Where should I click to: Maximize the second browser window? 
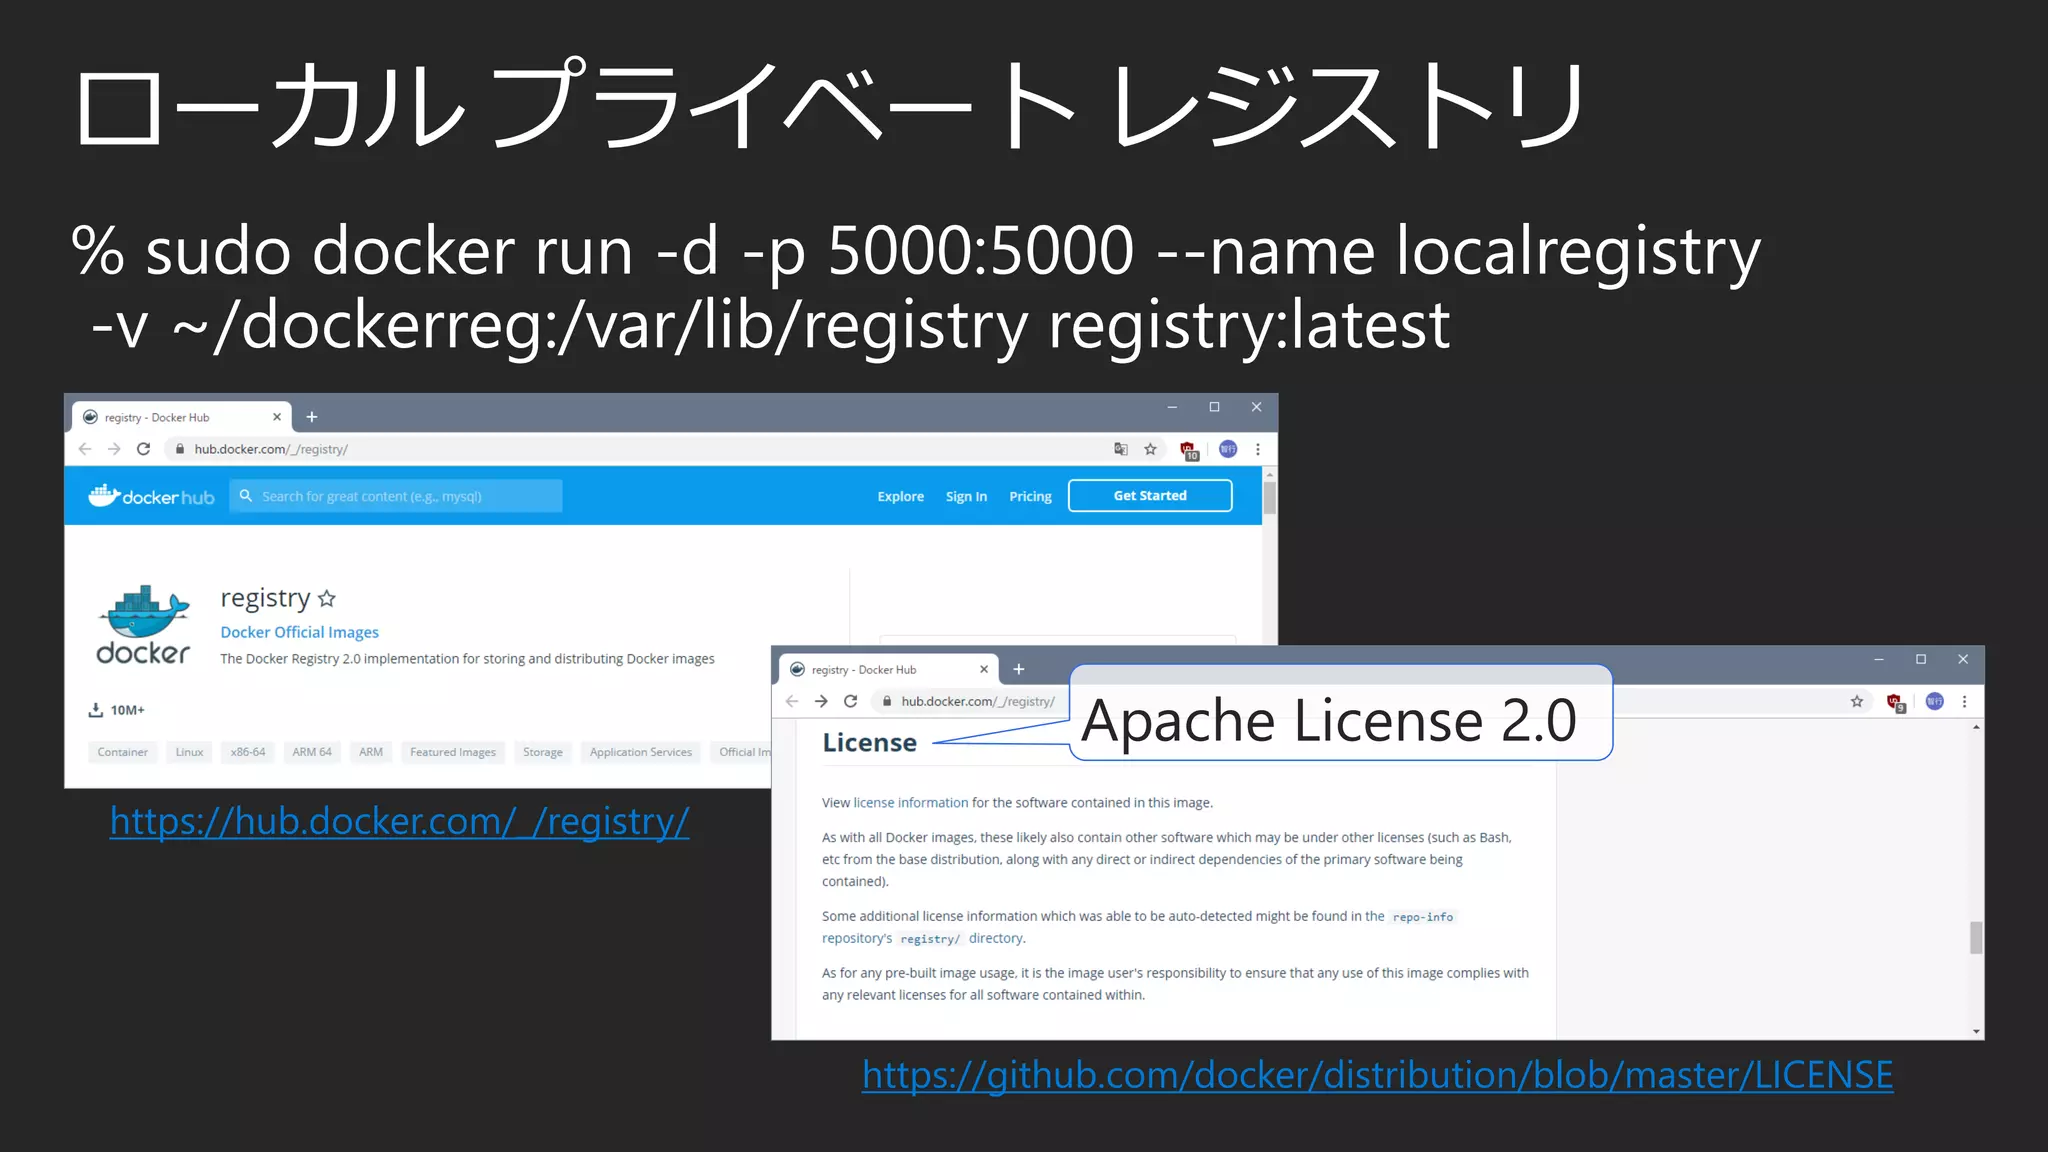click(x=1921, y=659)
